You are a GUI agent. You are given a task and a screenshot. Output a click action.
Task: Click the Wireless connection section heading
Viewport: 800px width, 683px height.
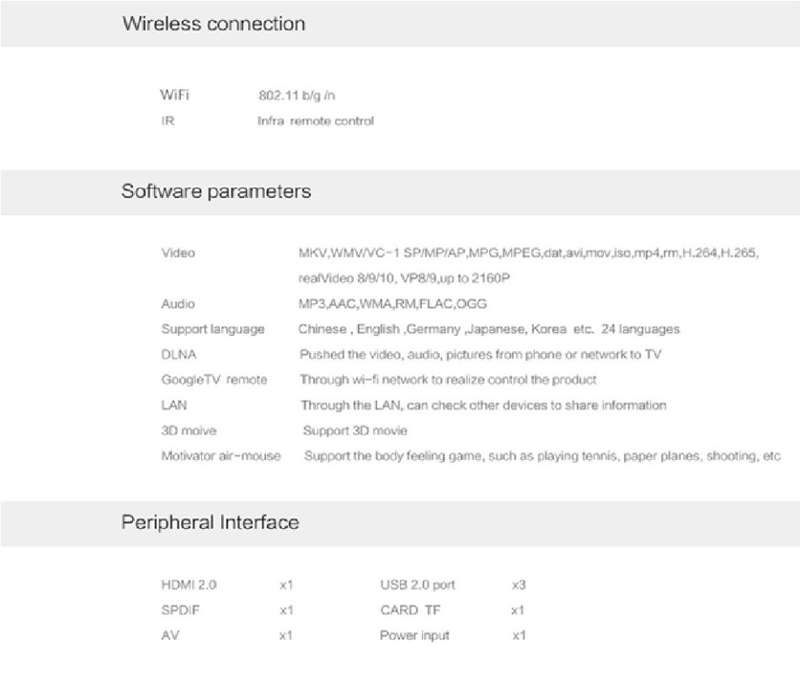click(x=214, y=23)
